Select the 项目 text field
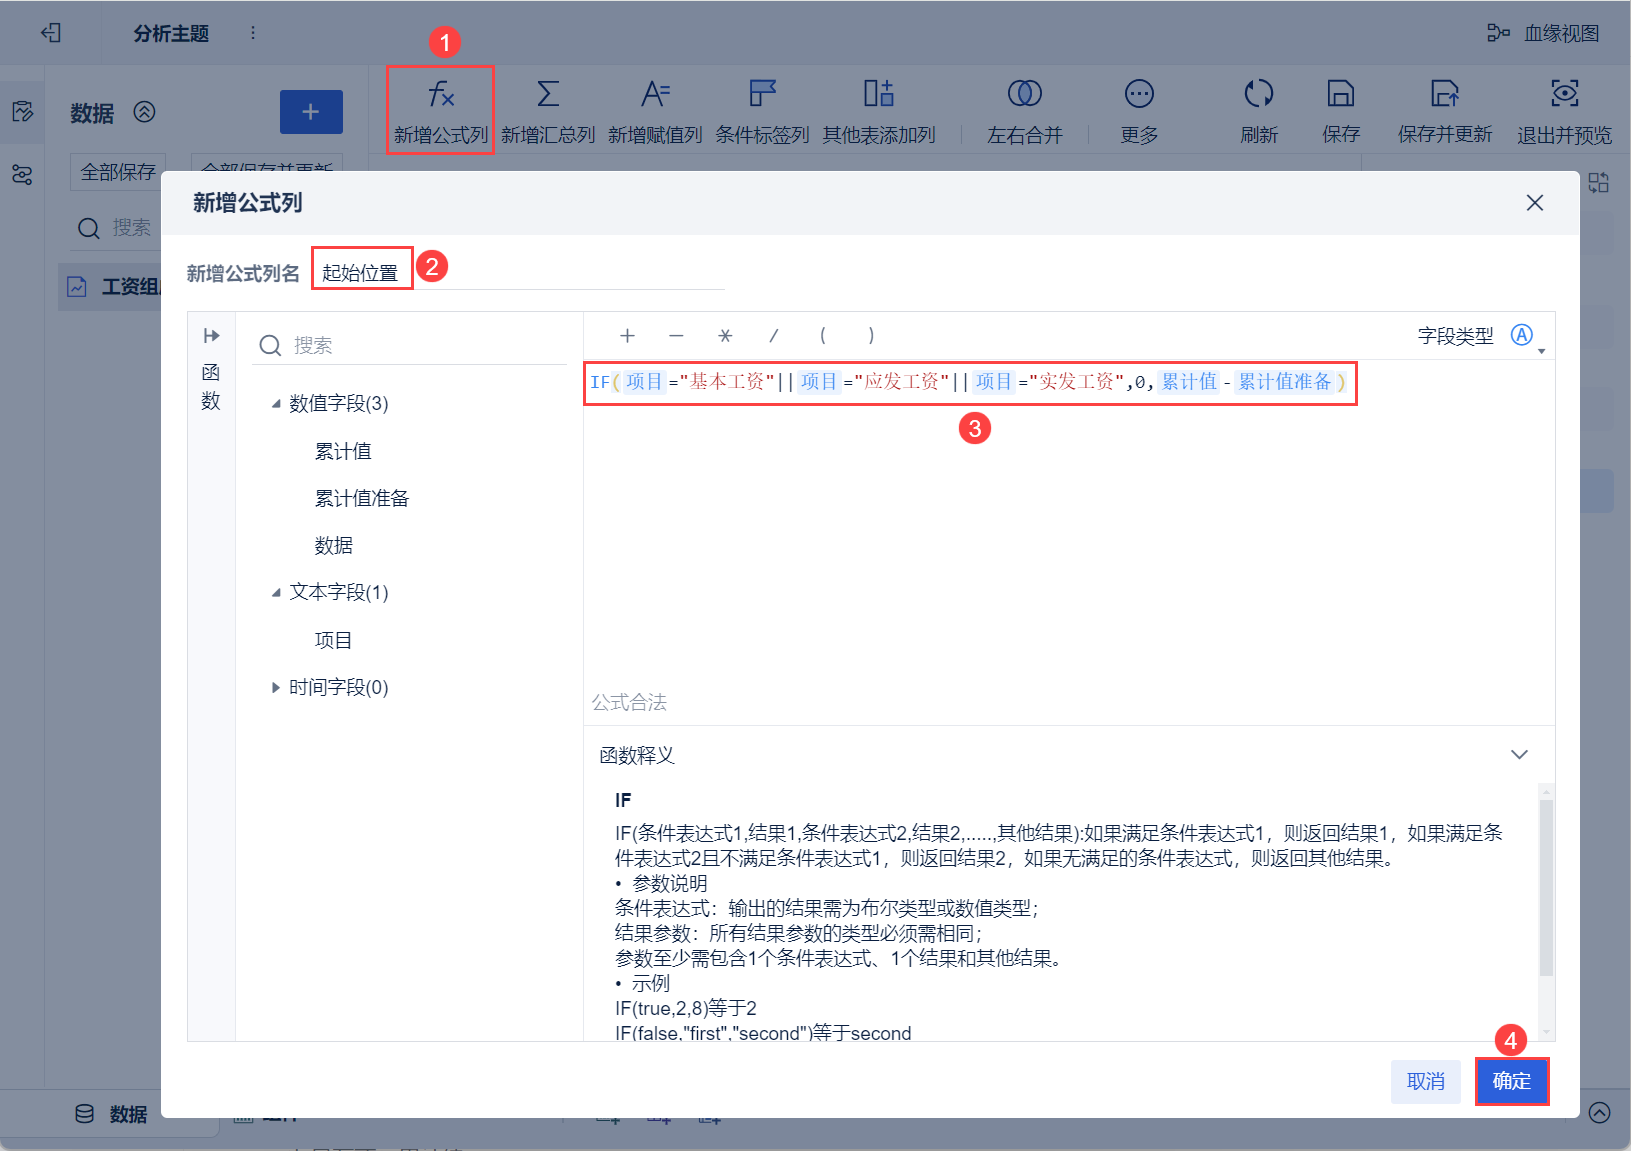 [333, 640]
